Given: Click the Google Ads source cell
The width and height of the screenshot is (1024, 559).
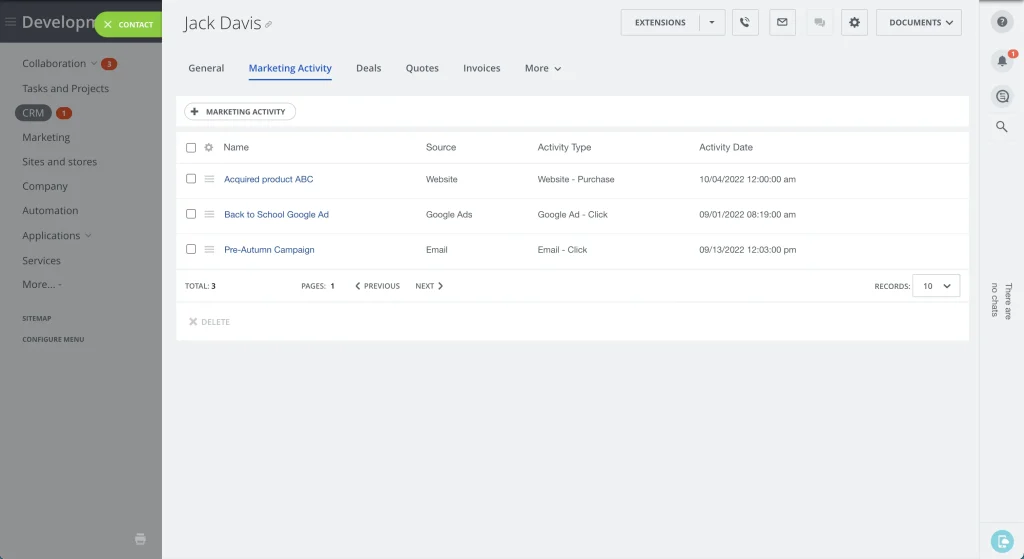Looking at the screenshot, I should click(449, 214).
